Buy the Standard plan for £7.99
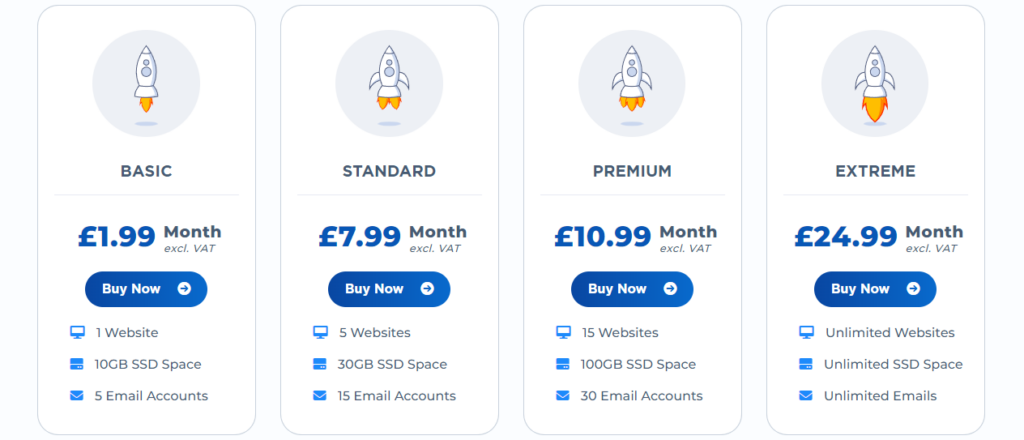This screenshot has height=440, width=1024. (x=389, y=289)
